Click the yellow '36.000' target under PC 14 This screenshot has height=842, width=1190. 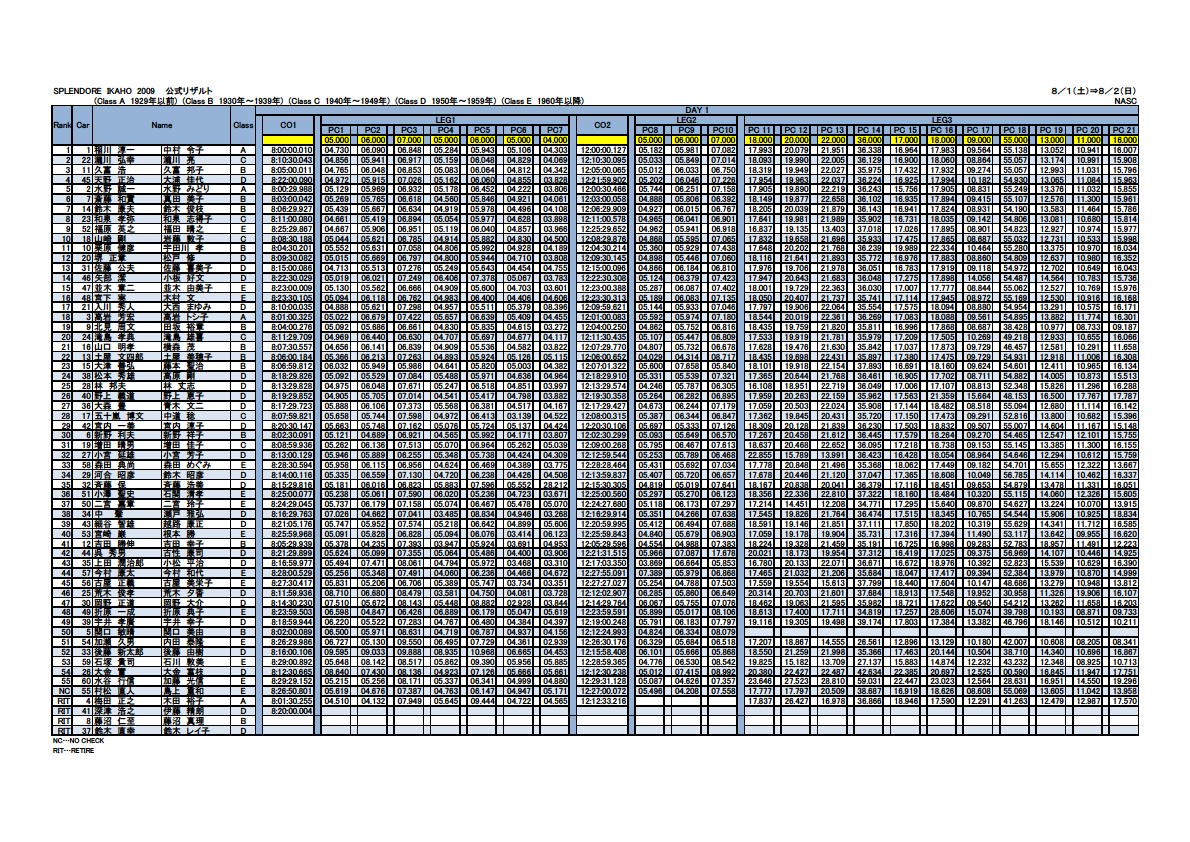click(x=869, y=140)
